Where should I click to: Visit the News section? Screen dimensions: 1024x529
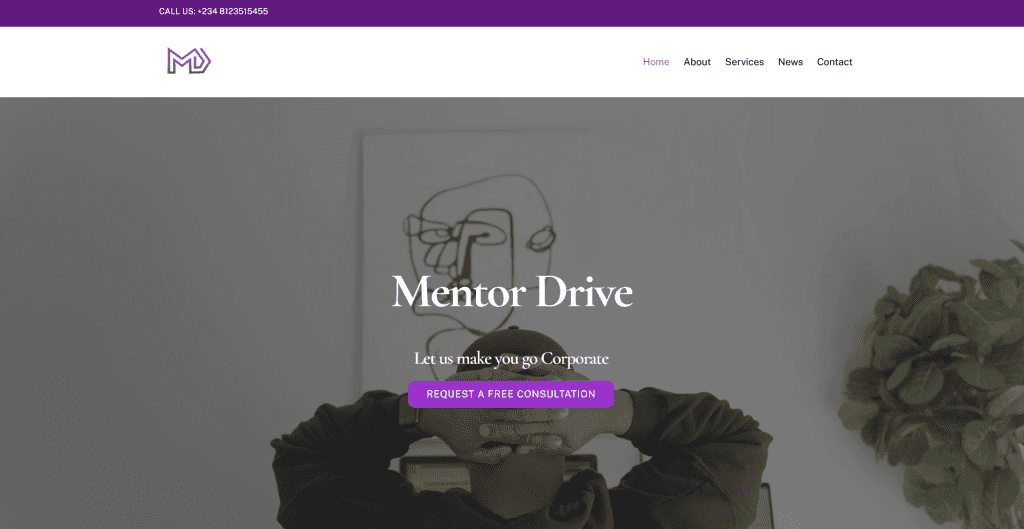tap(790, 62)
